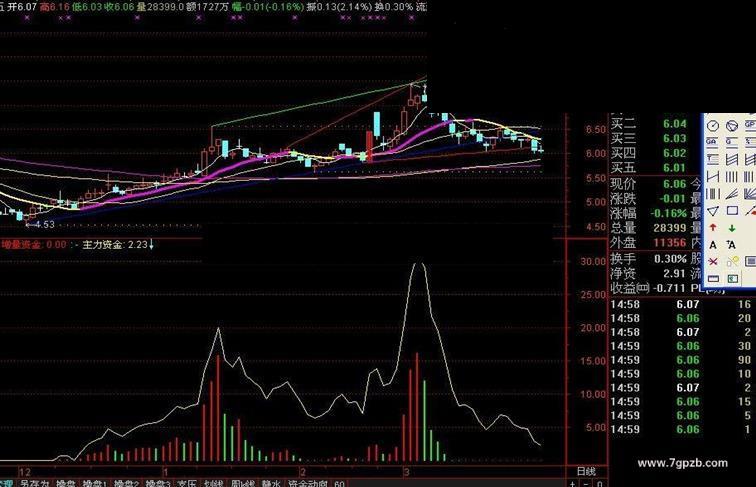756x487 pixels.
Task: Select the T text-lines retracement tool
Action: tap(713, 159)
